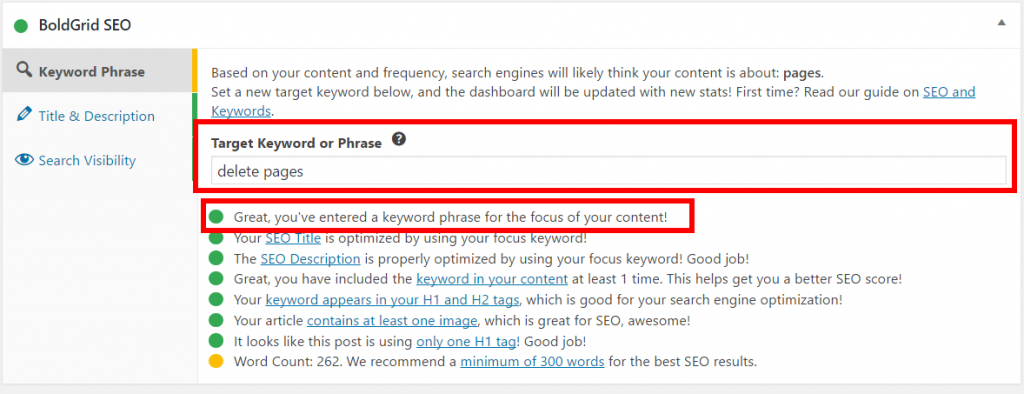1024x394 pixels.
Task: Follow the SEO Description link
Action: [x=310, y=259]
